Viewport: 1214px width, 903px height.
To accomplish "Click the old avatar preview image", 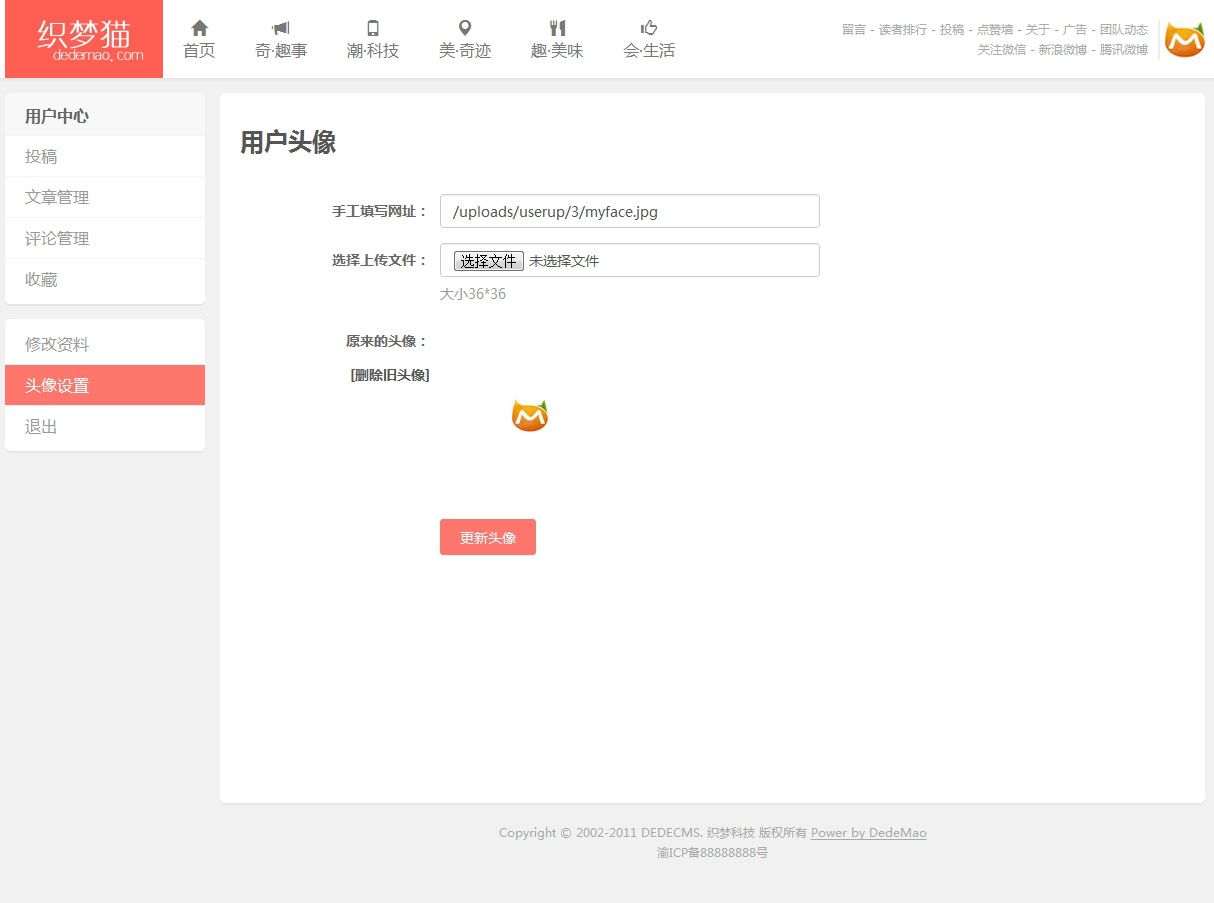I will click(530, 416).
